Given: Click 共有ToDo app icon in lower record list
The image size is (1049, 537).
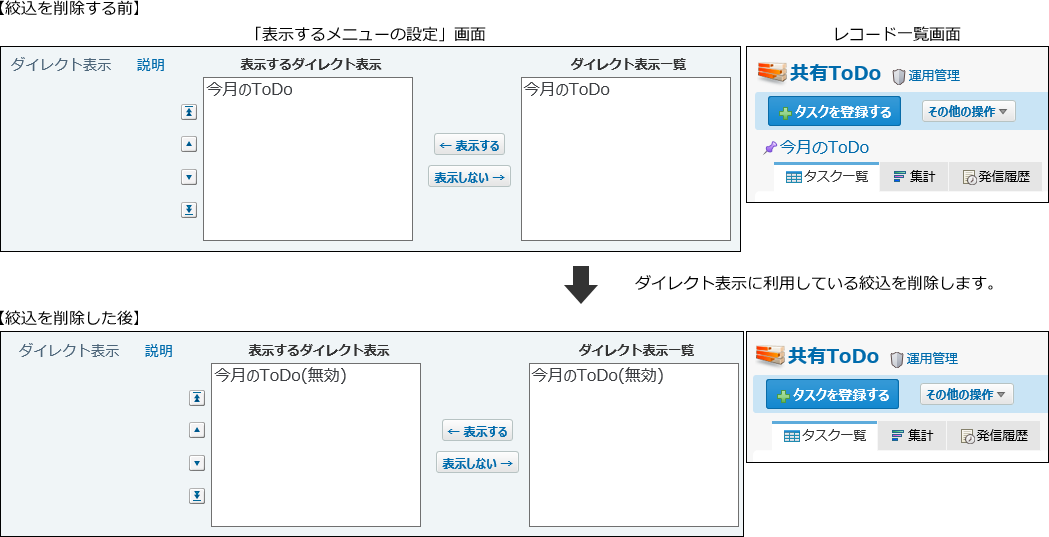Looking at the screenshot, I should 769,356.
